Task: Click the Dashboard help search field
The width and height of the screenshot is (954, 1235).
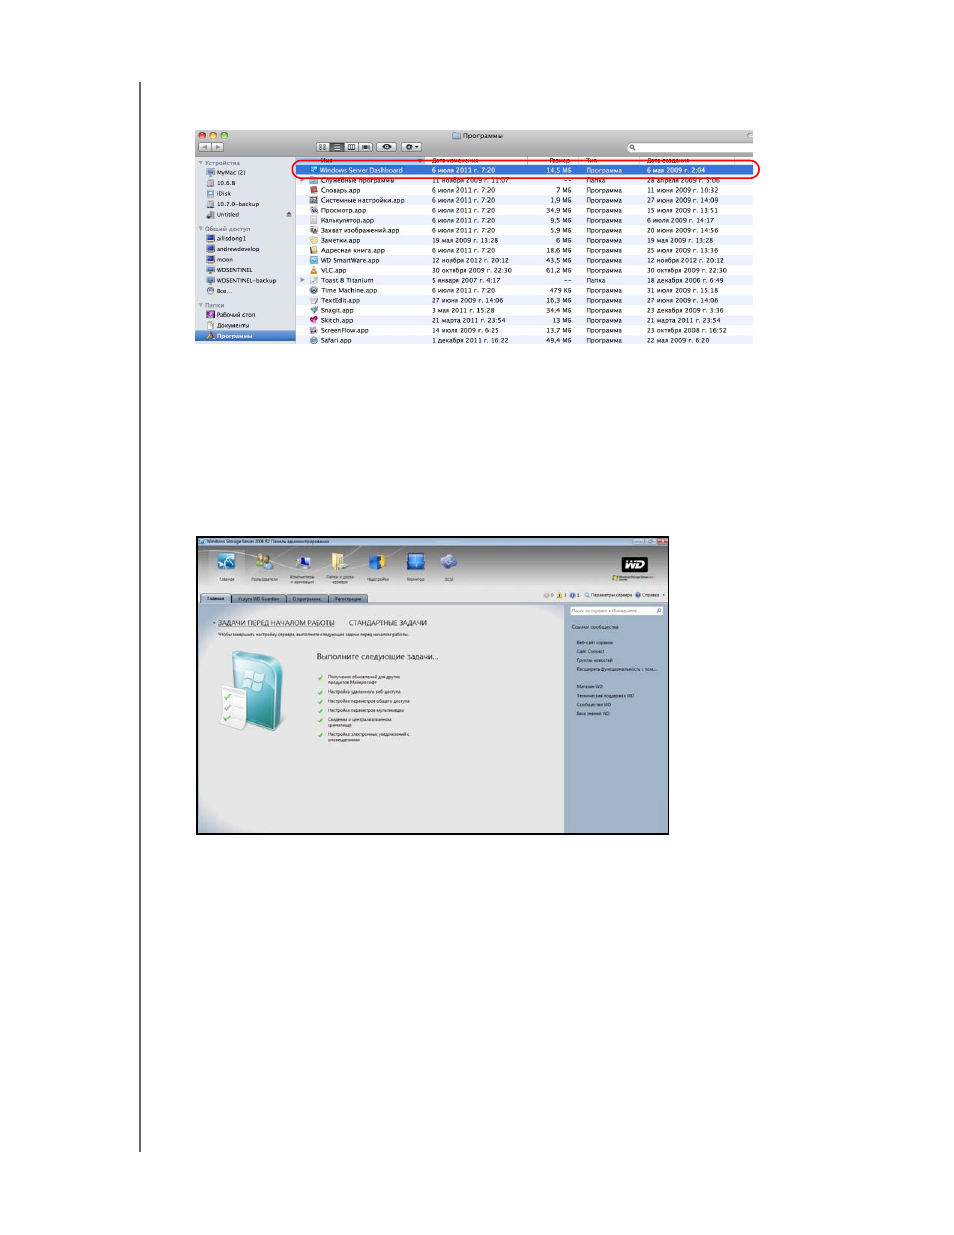Action: click(x=616, y=610)
